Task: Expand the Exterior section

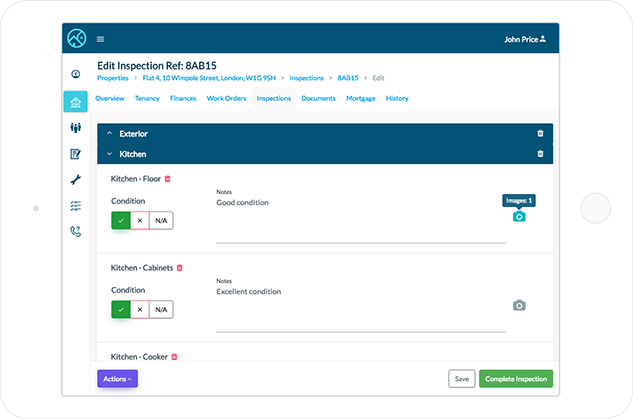Action: pos(109,133)
